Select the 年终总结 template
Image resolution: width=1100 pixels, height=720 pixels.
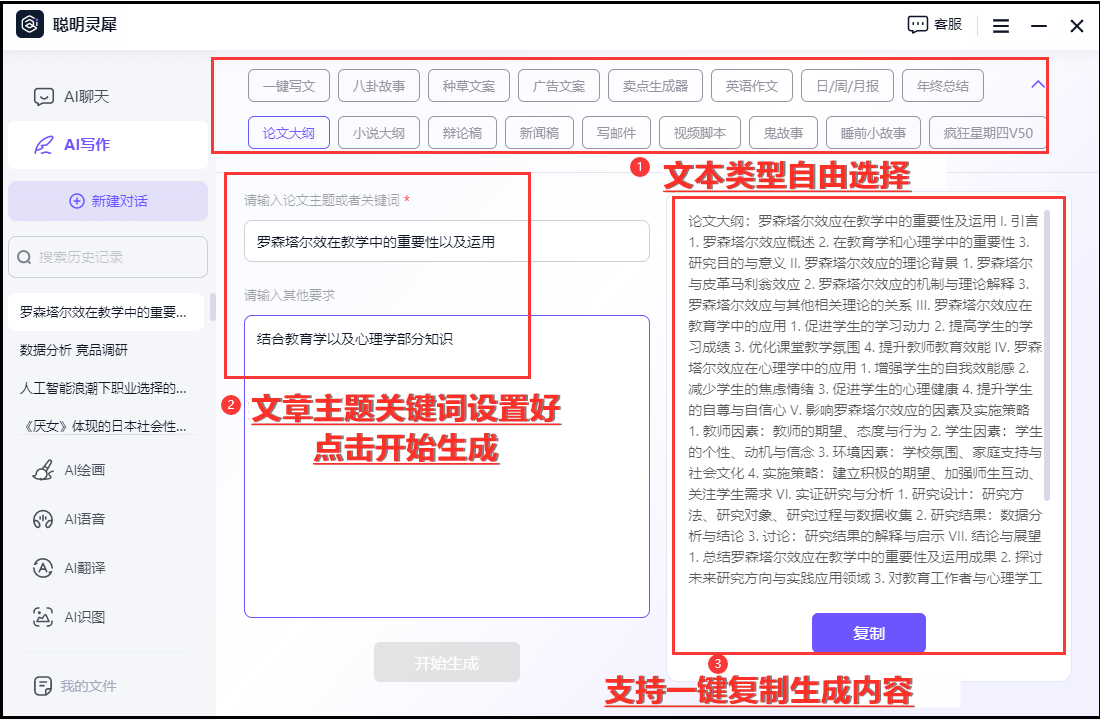(x=942, y=86)
